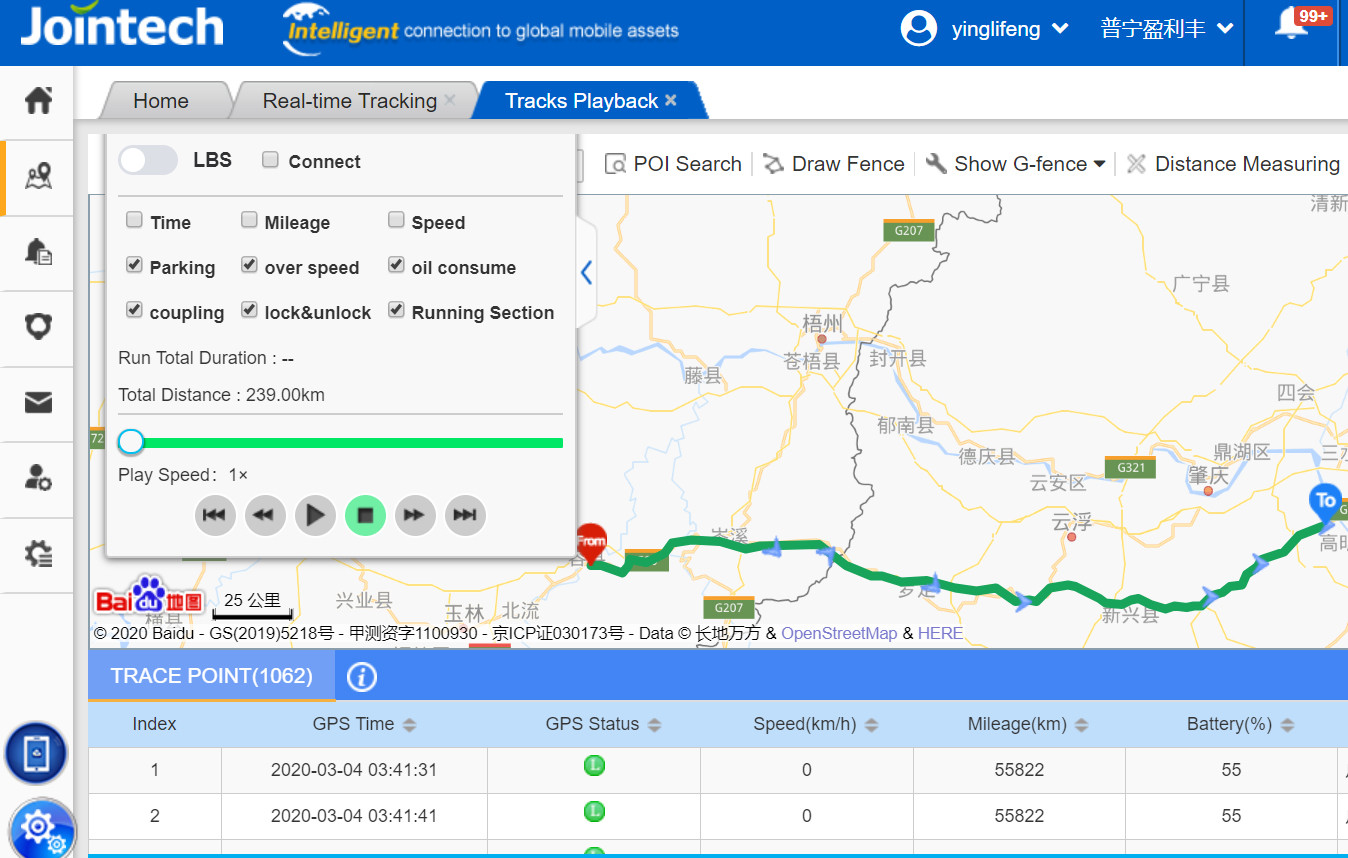Image resolution: width=1348 pixels, height=858 pixels.
Task: Enable the Connect checkbox
Action: point(270,160)
